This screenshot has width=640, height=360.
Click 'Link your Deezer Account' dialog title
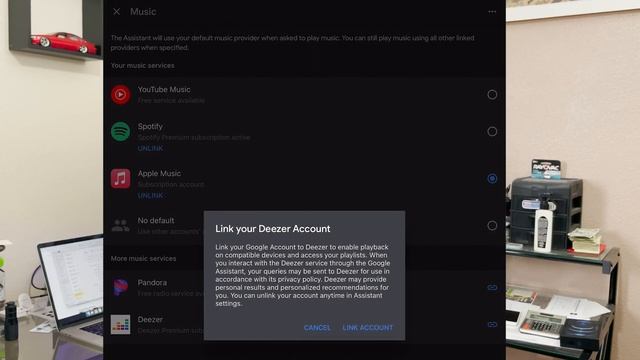click(273, 229)
